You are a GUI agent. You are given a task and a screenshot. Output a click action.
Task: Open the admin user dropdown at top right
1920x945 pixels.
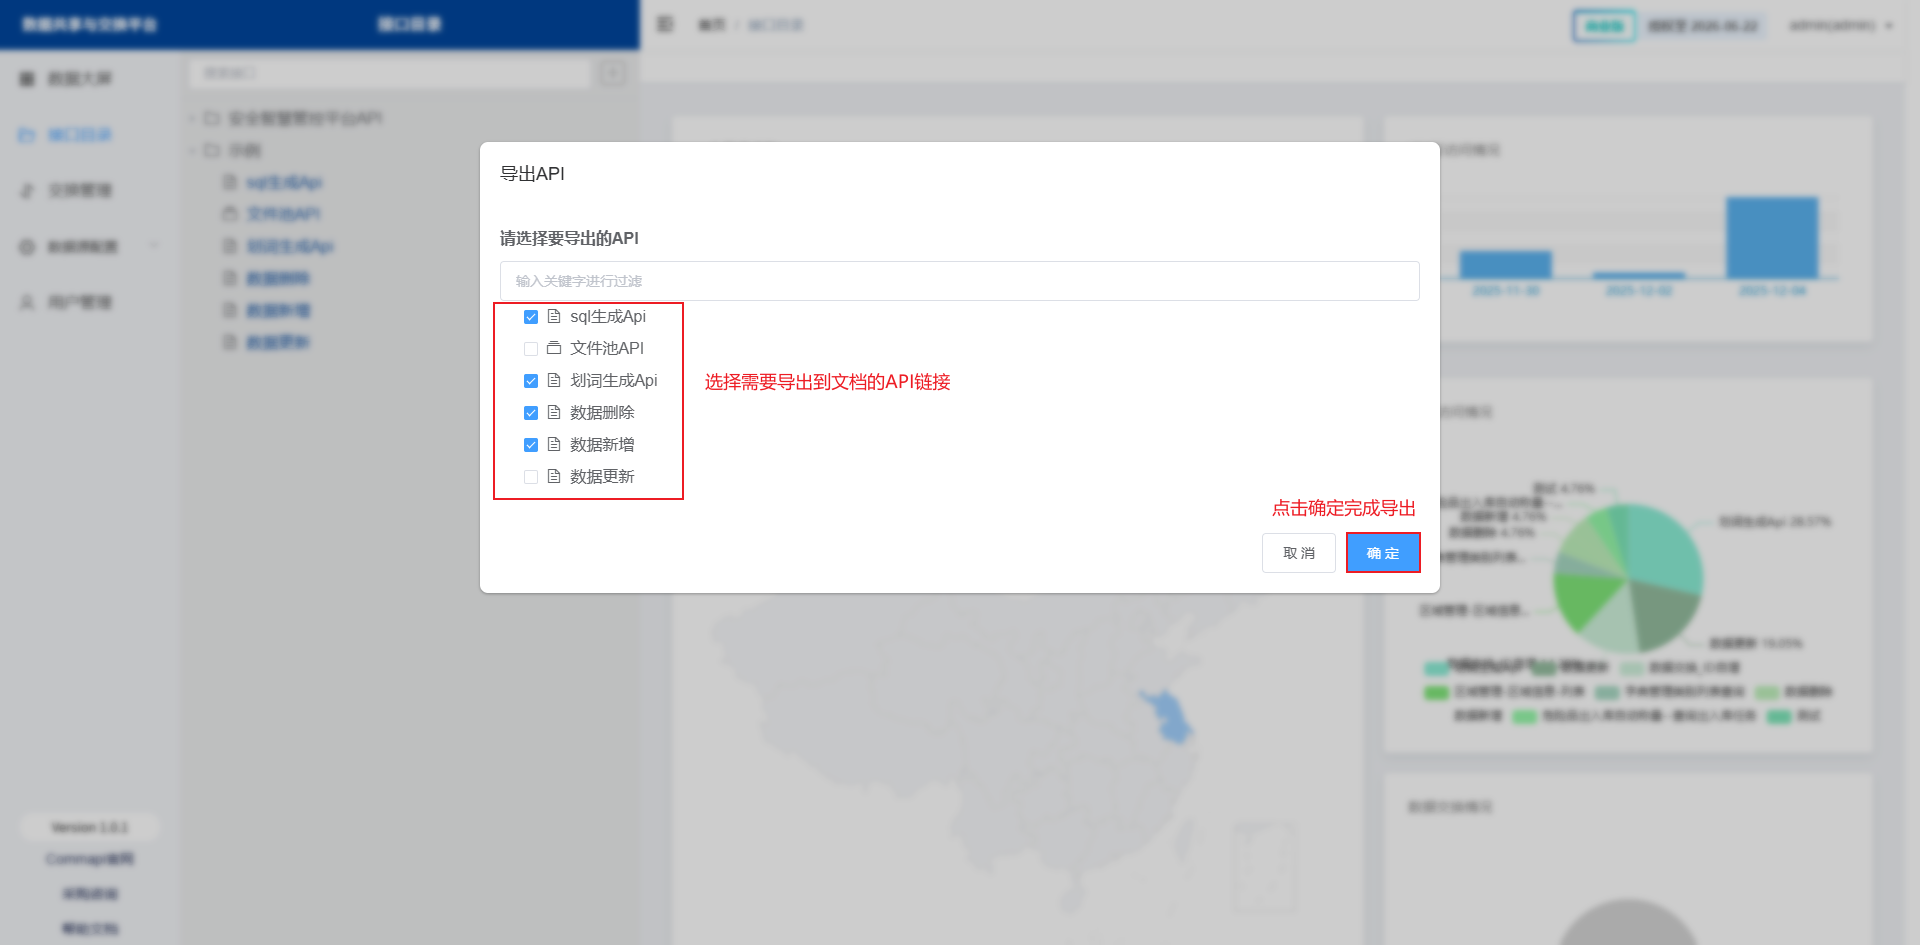click(x=1840, y=25)
